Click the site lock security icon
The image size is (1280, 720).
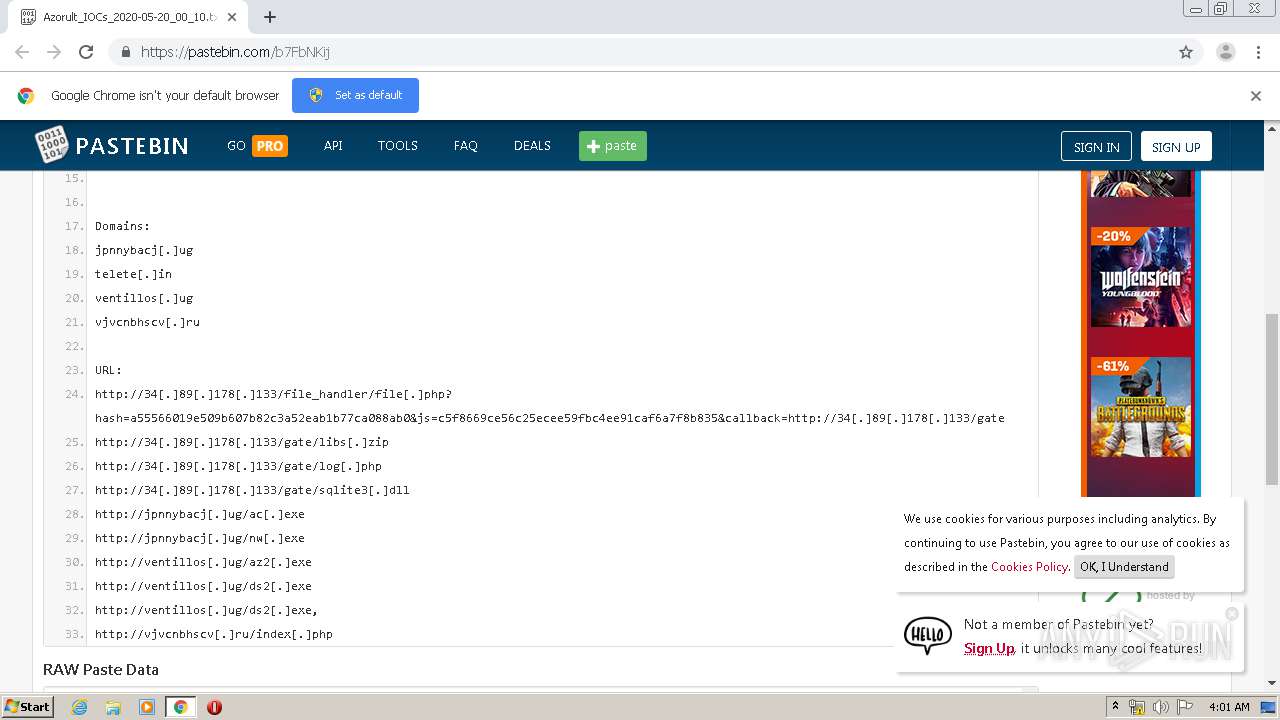tap(125, 52)
